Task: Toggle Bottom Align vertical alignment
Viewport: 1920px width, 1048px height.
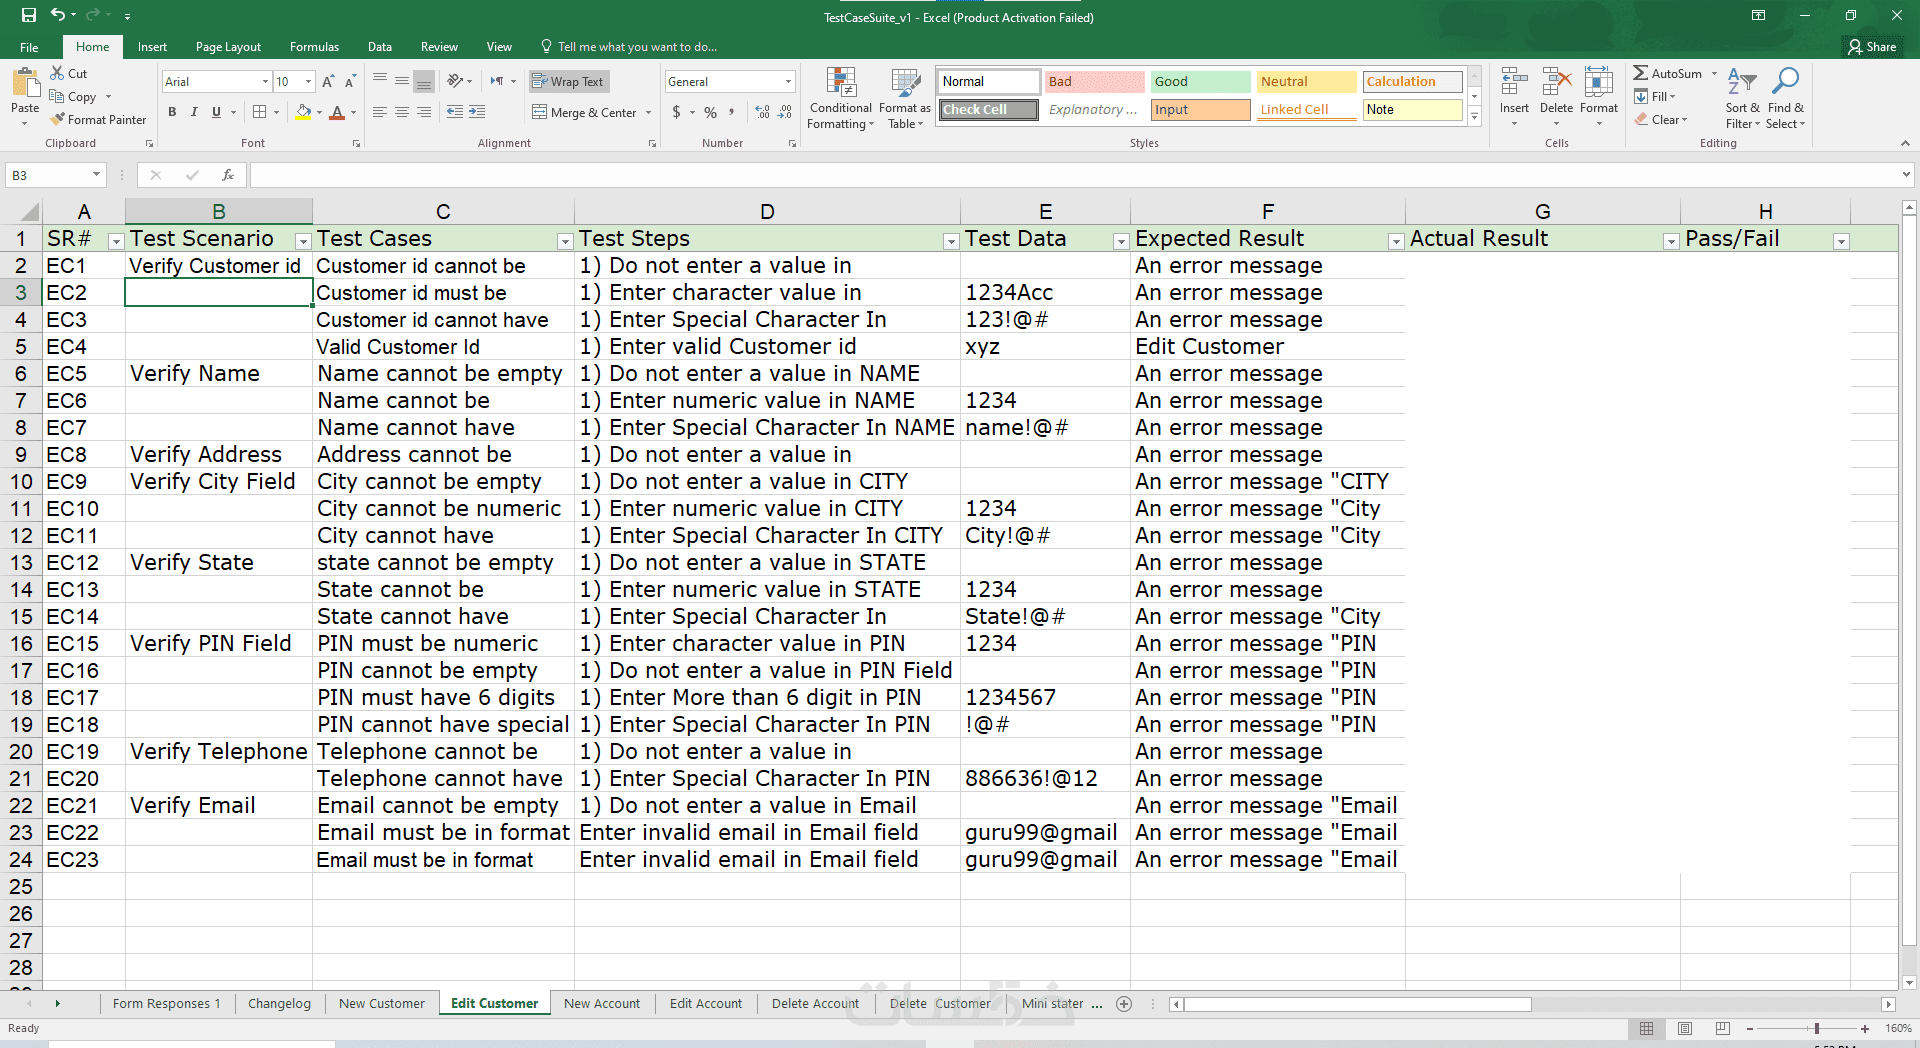Action: (x=424, y=81)
